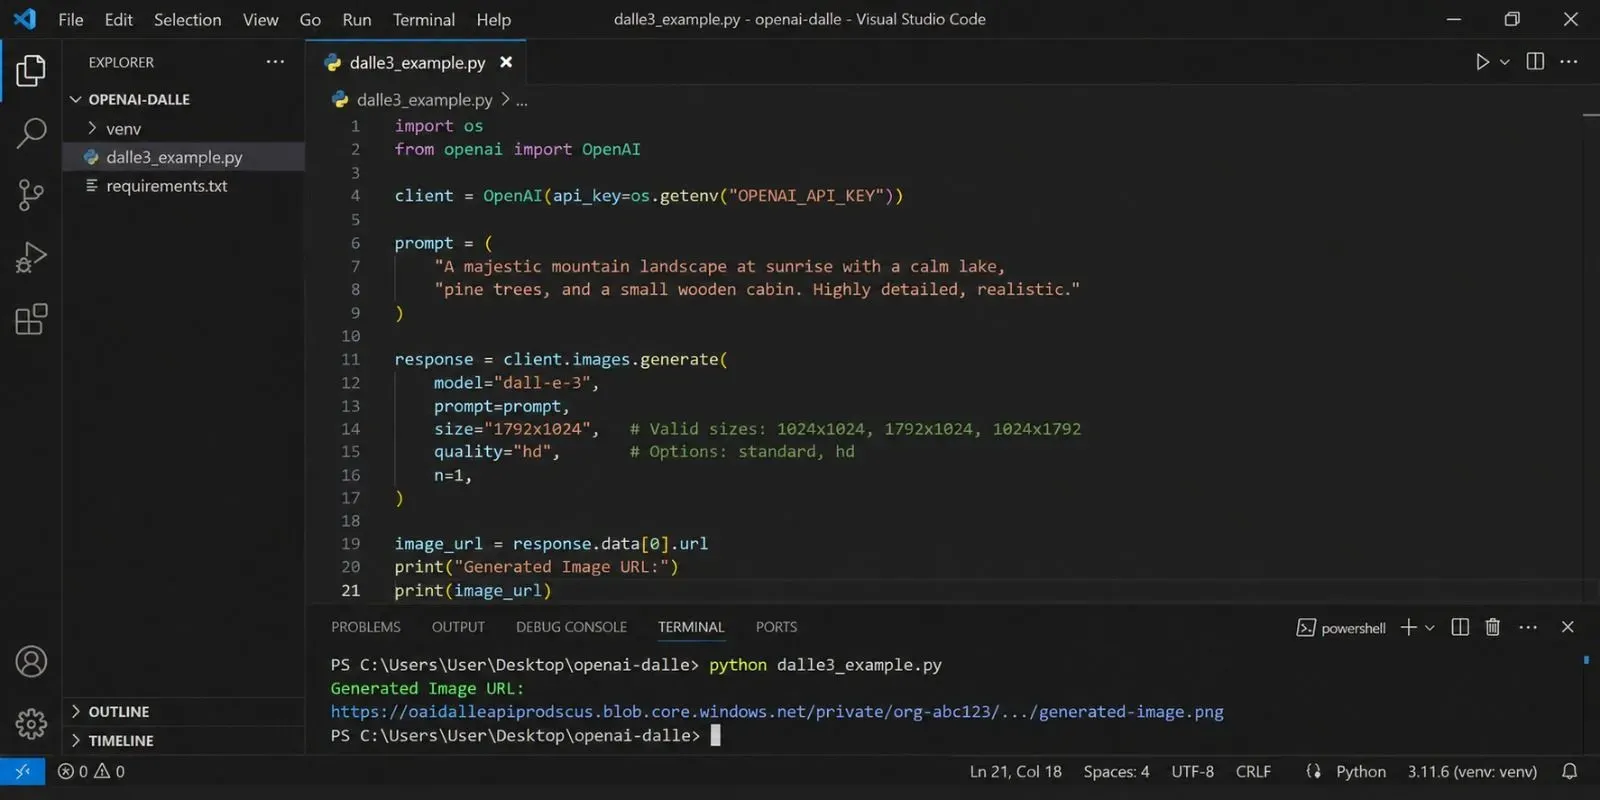
Task: Open the Terminal menu
Action: (x=424, y=19)
